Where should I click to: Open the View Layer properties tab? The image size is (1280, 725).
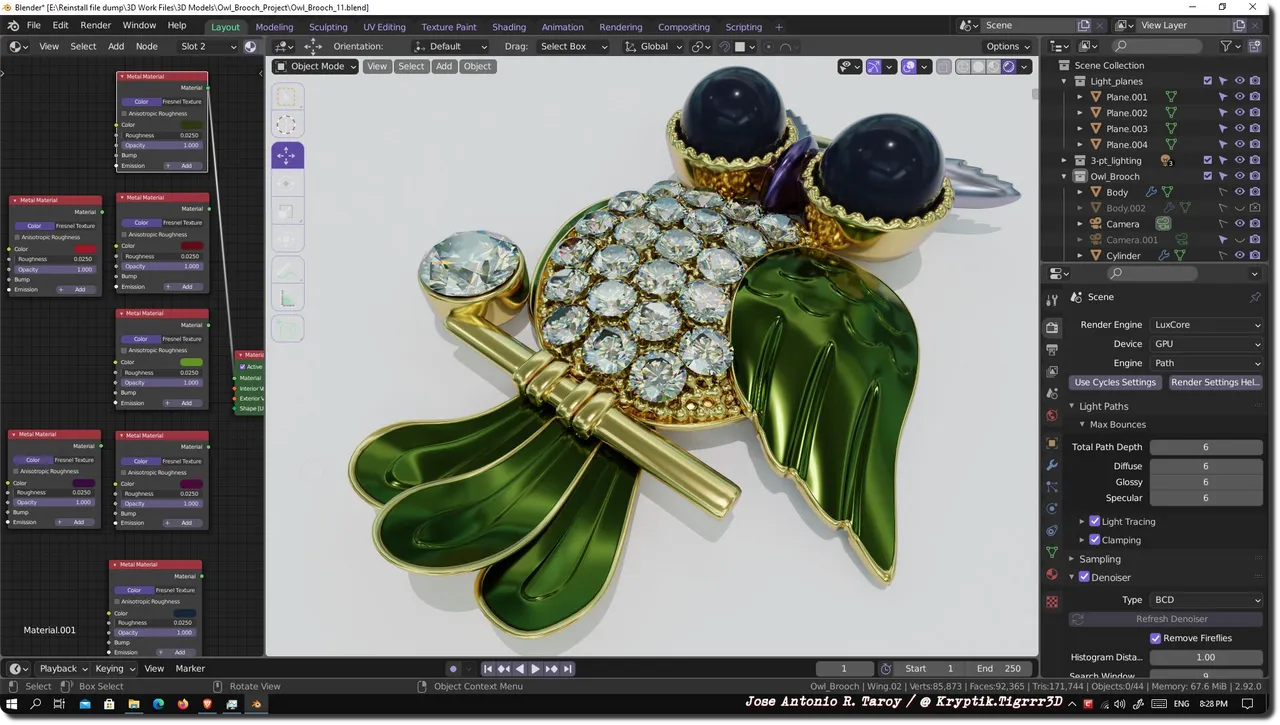click(1052, 372)
